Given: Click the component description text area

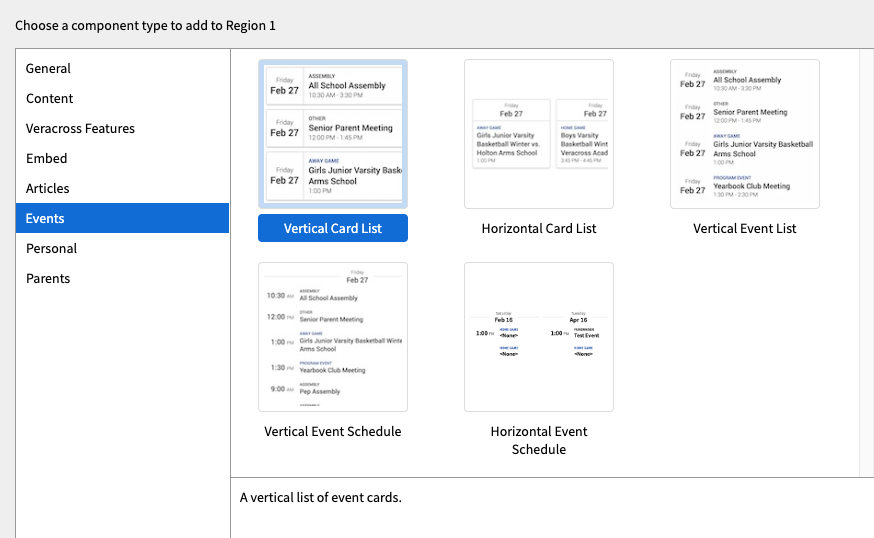Looking at the screenshot, I should click(x=552, y=508).
